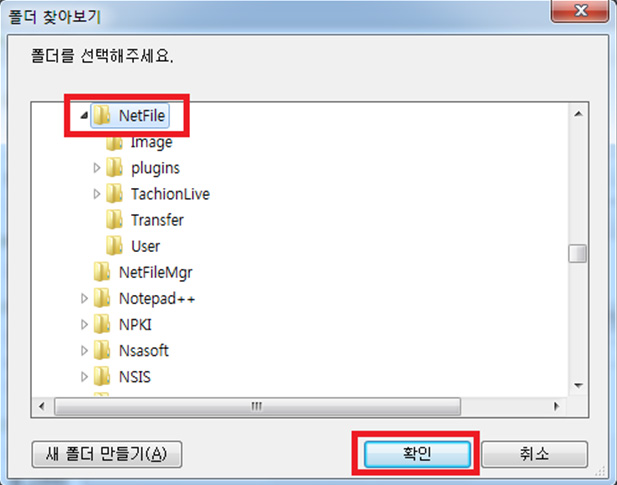
Task: Select the User folder icon
Action: click(x=114, y=245)
